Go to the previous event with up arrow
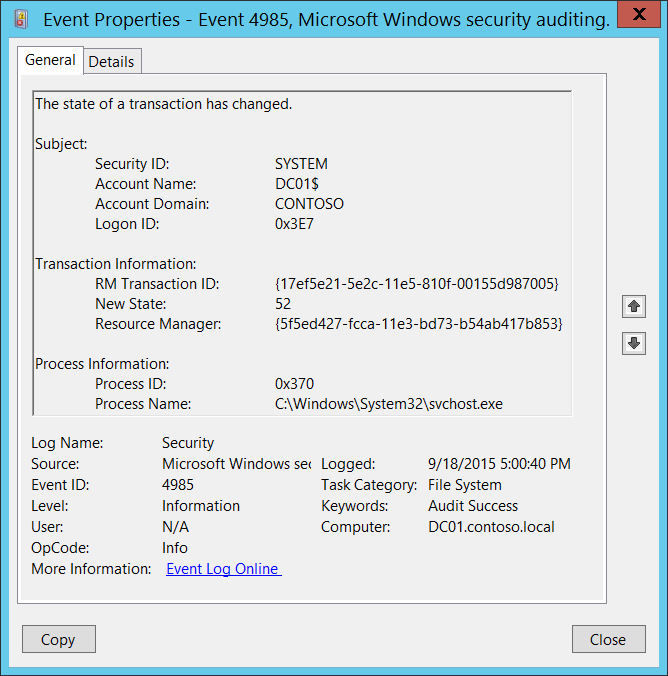Image resolution: width=668 pixels, height=676 pixels. click(634, 306)
